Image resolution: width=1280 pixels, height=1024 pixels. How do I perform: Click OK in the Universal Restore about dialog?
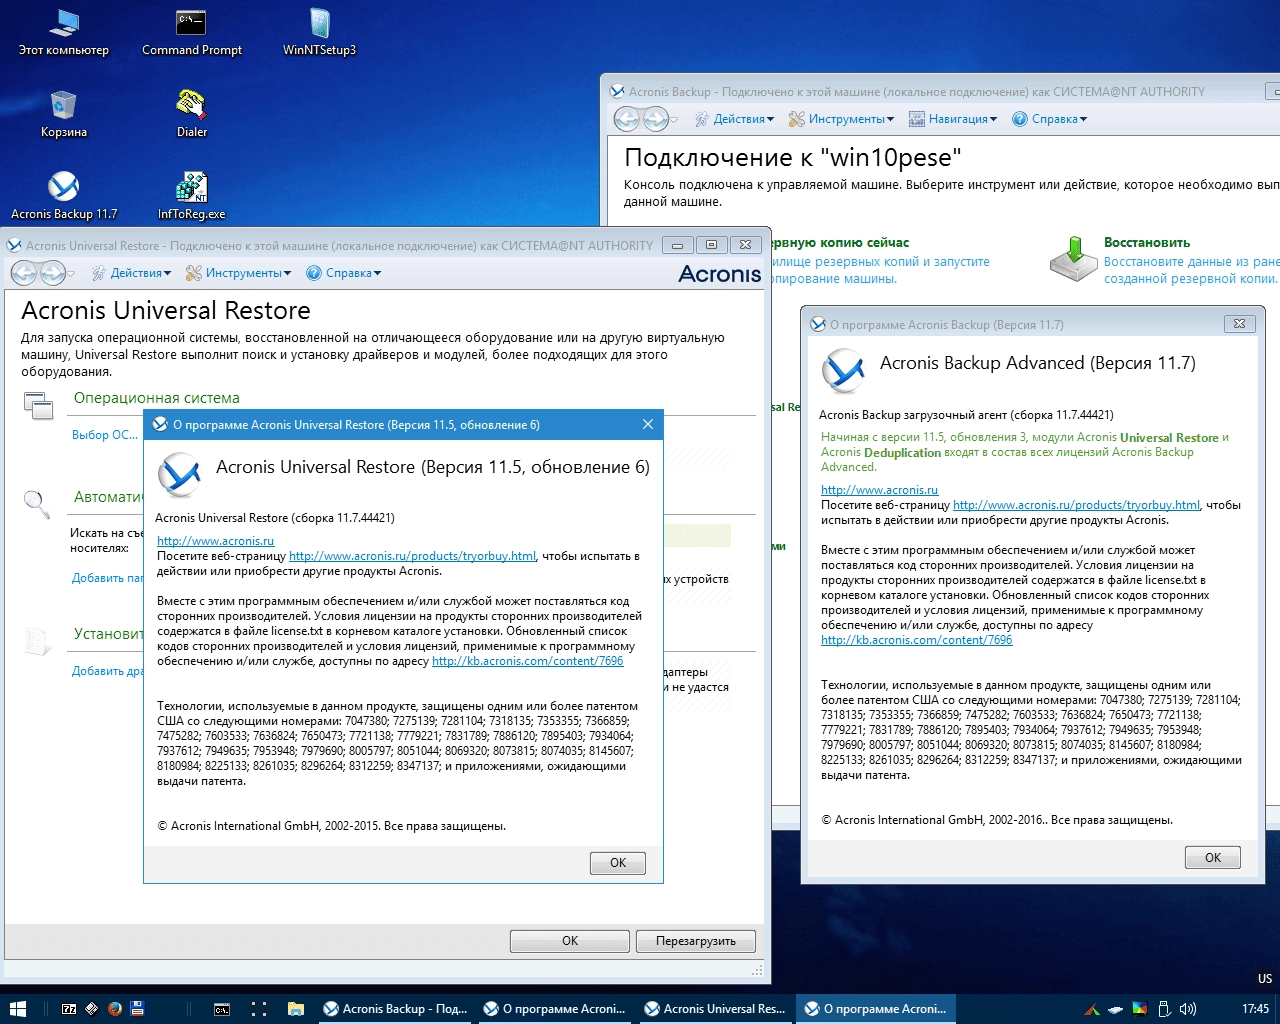(618, 863)
